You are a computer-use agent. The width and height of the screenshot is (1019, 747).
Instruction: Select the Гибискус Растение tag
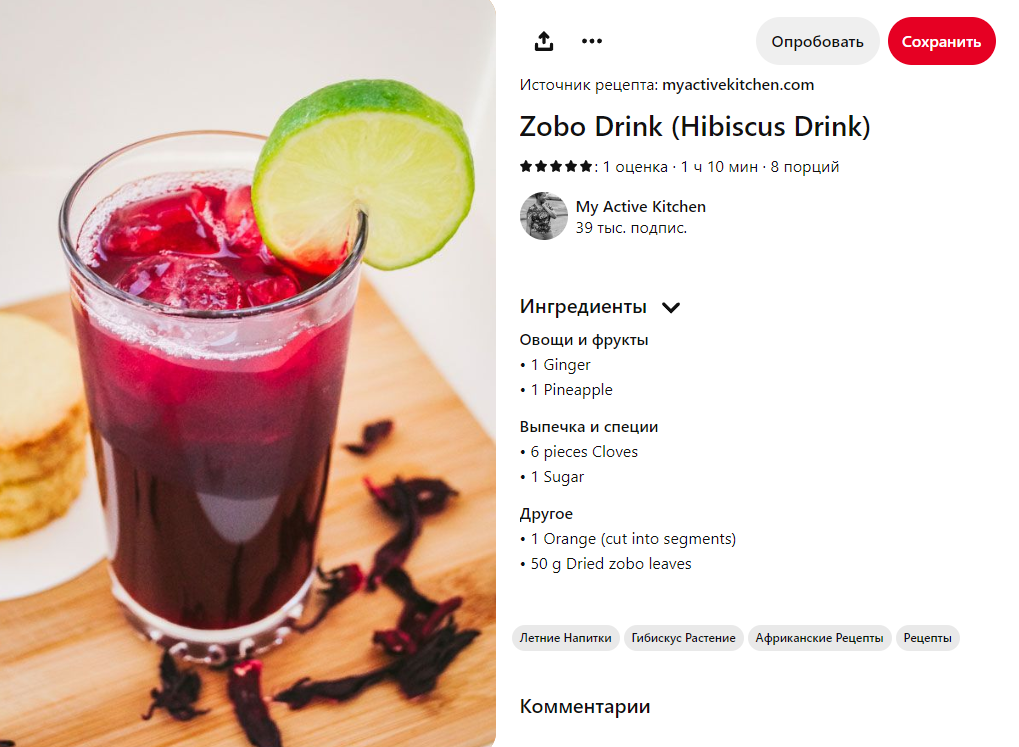click(683, 638)
